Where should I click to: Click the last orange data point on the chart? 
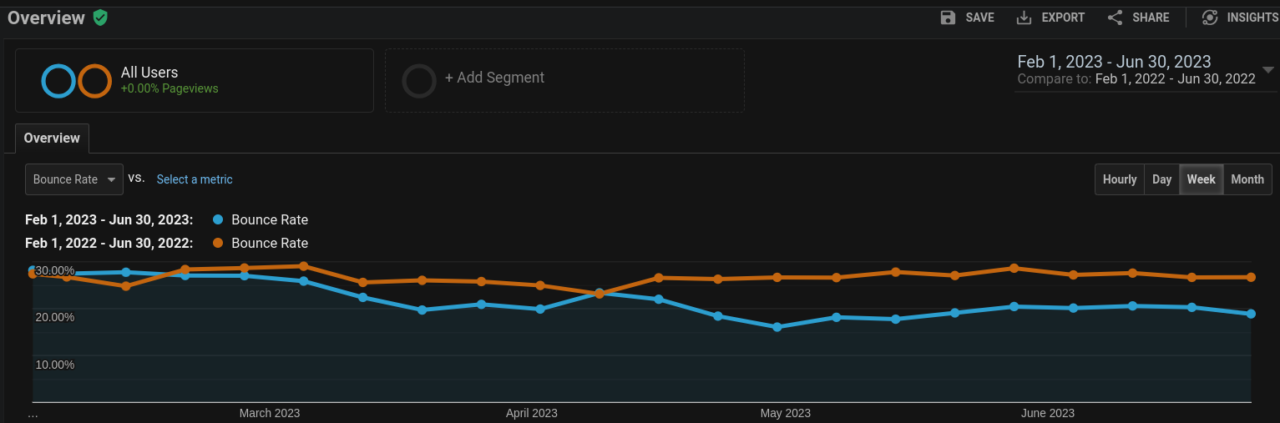(x=1251, y=277)
